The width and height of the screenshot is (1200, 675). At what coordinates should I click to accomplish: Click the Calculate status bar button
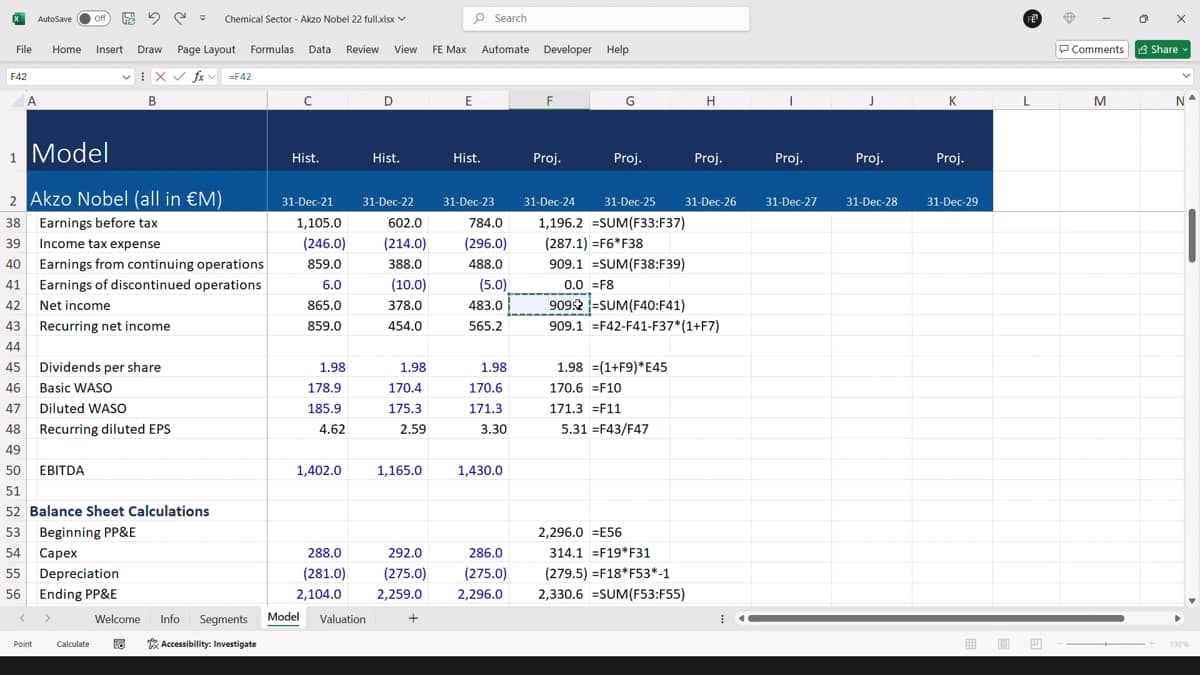click(x=73, y=644)
